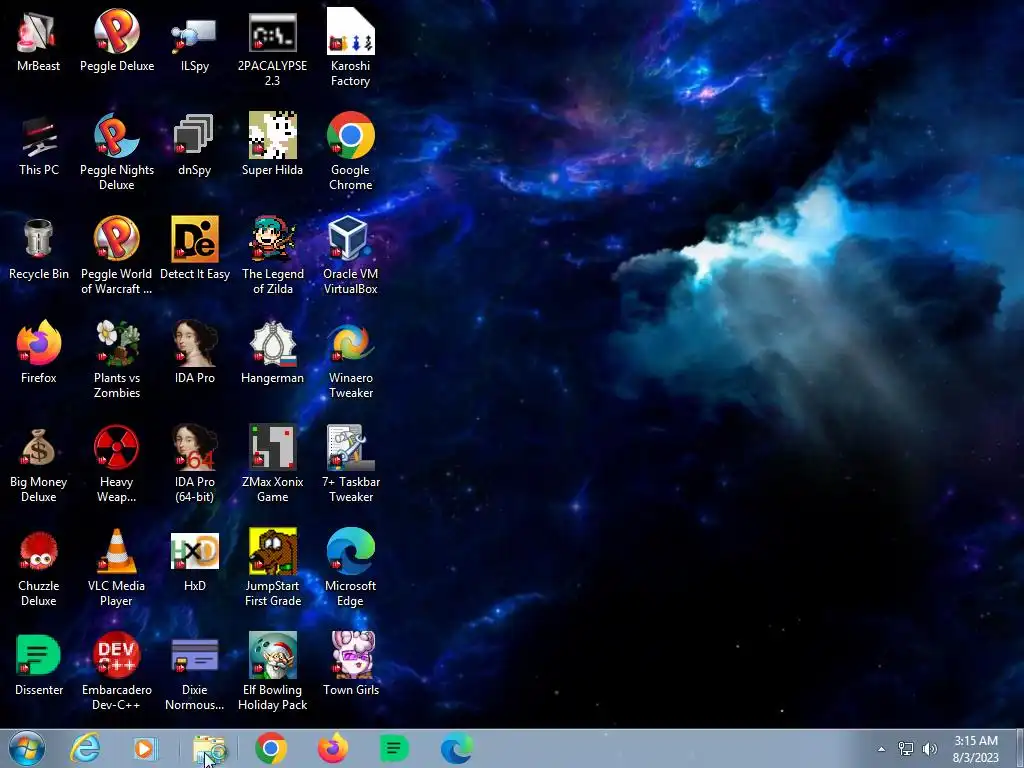Launch Internet Explorer from the taskbar
1024x768 pixels.
point(86,748)
